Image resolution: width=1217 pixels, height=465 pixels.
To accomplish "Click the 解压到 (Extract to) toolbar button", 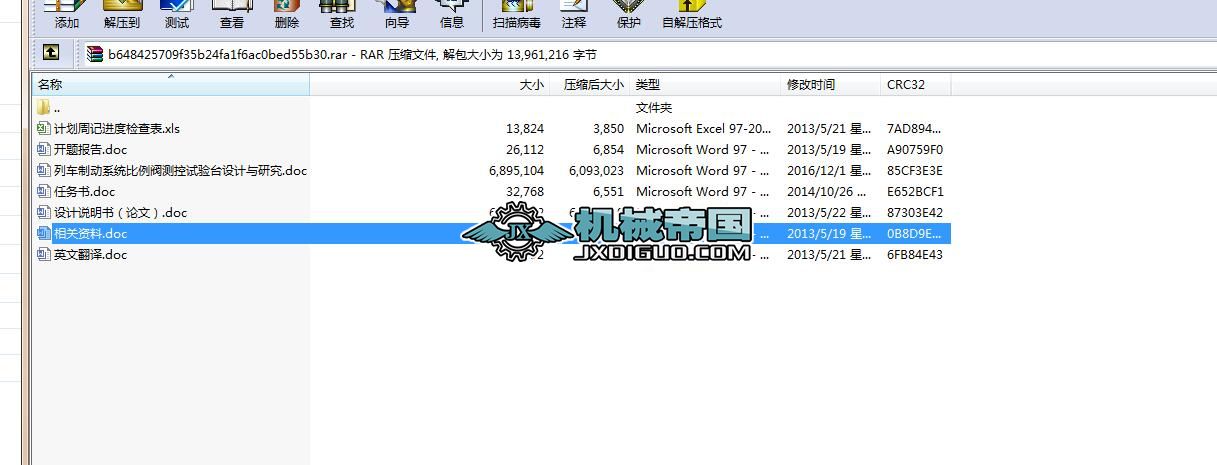I will click(x=122, y=14).
